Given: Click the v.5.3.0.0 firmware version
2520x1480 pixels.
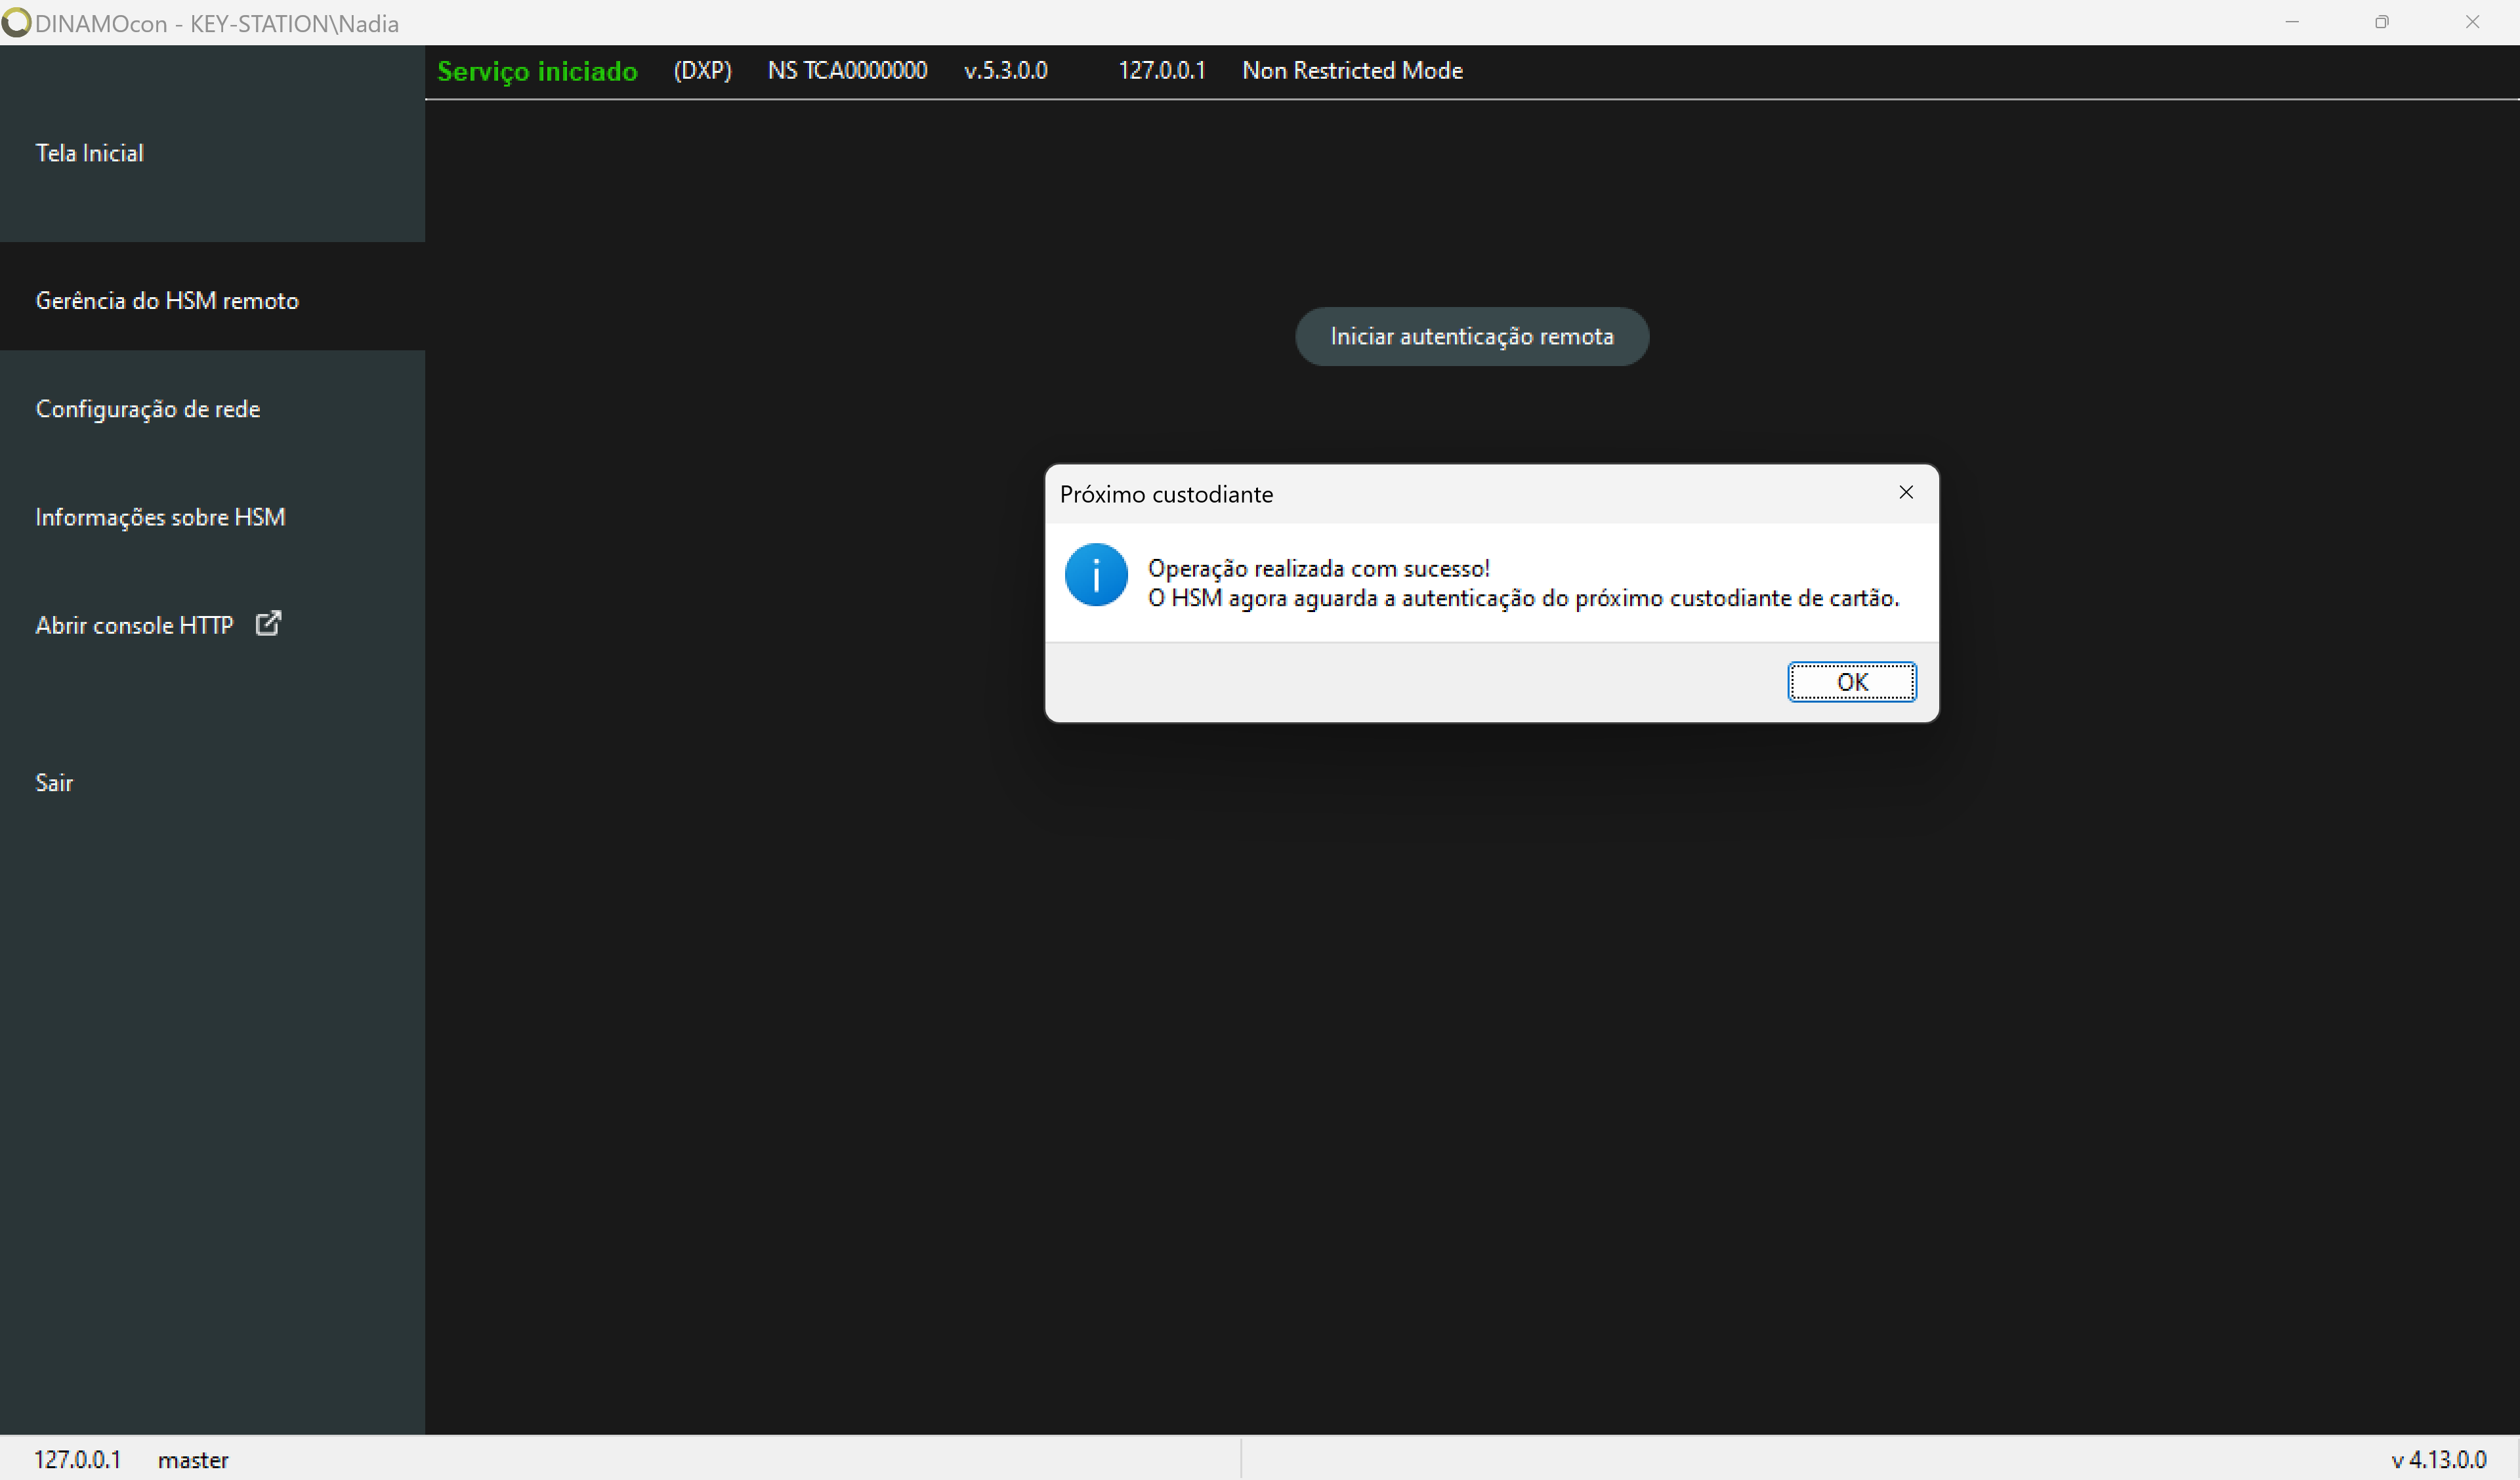Looking at the screenshot, I should 1005,71.
